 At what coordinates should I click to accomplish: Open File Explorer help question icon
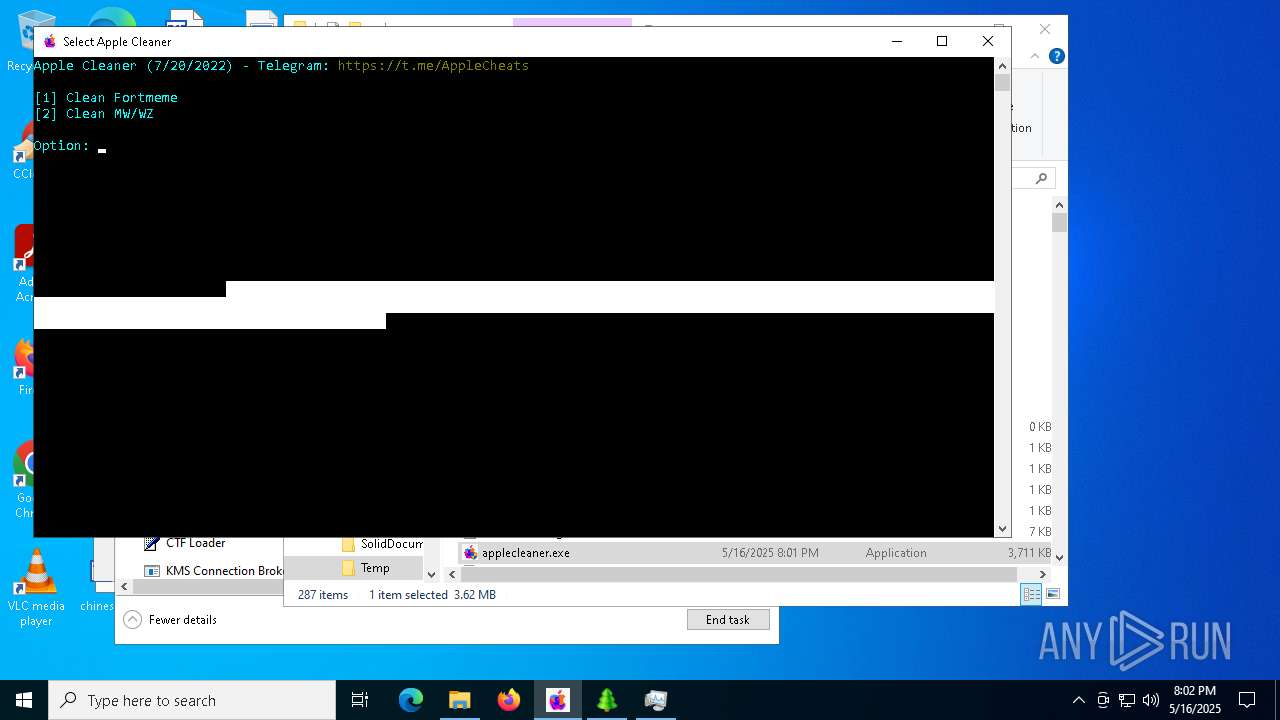coord(1056,56)
